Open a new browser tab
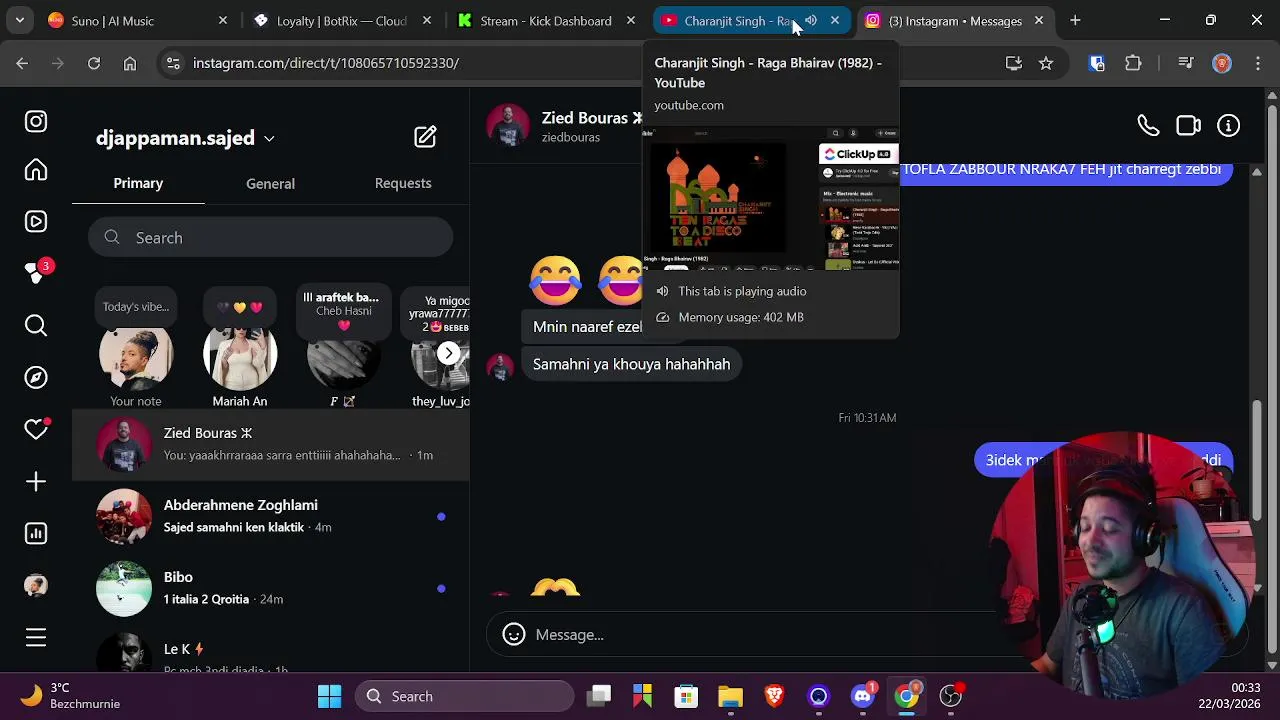The height and width of the screenshot is (720, 1280). [x=1075, y=20]
